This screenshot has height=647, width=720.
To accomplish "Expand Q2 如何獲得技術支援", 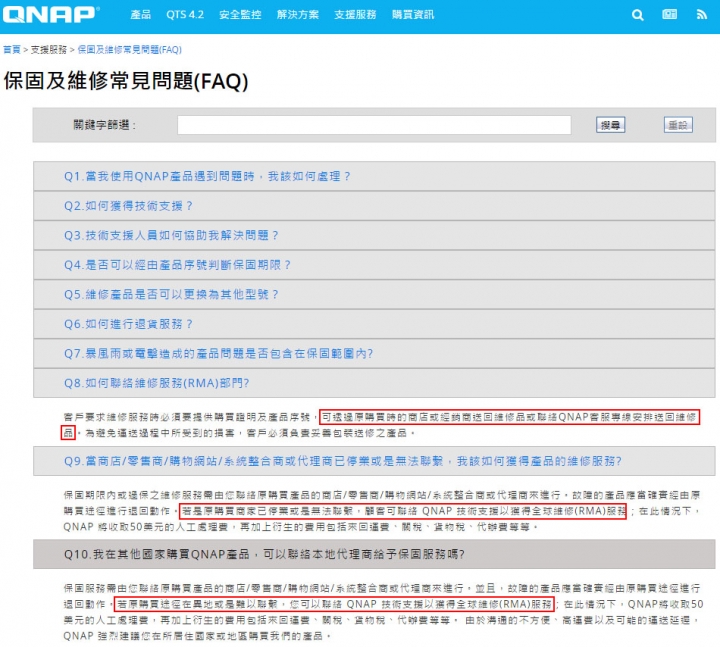I will [374, 206].
